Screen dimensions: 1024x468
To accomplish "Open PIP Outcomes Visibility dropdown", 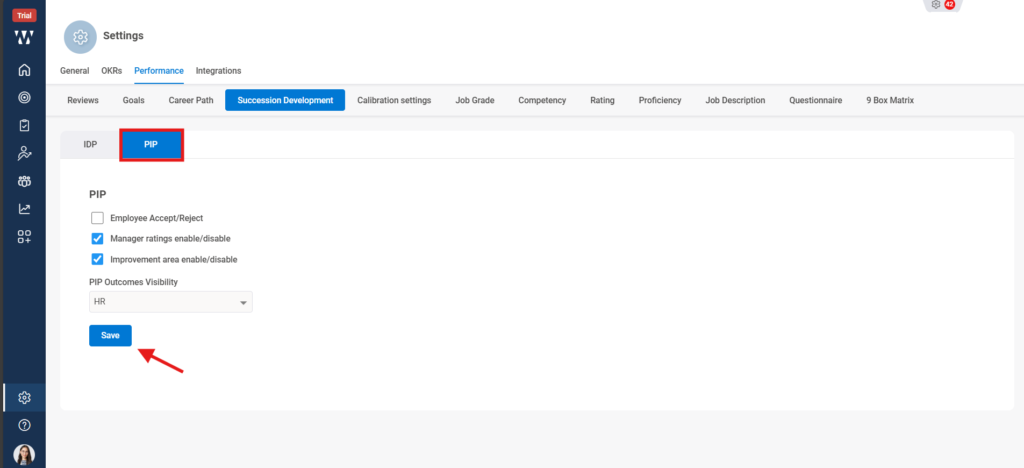I will coord(170,302).
